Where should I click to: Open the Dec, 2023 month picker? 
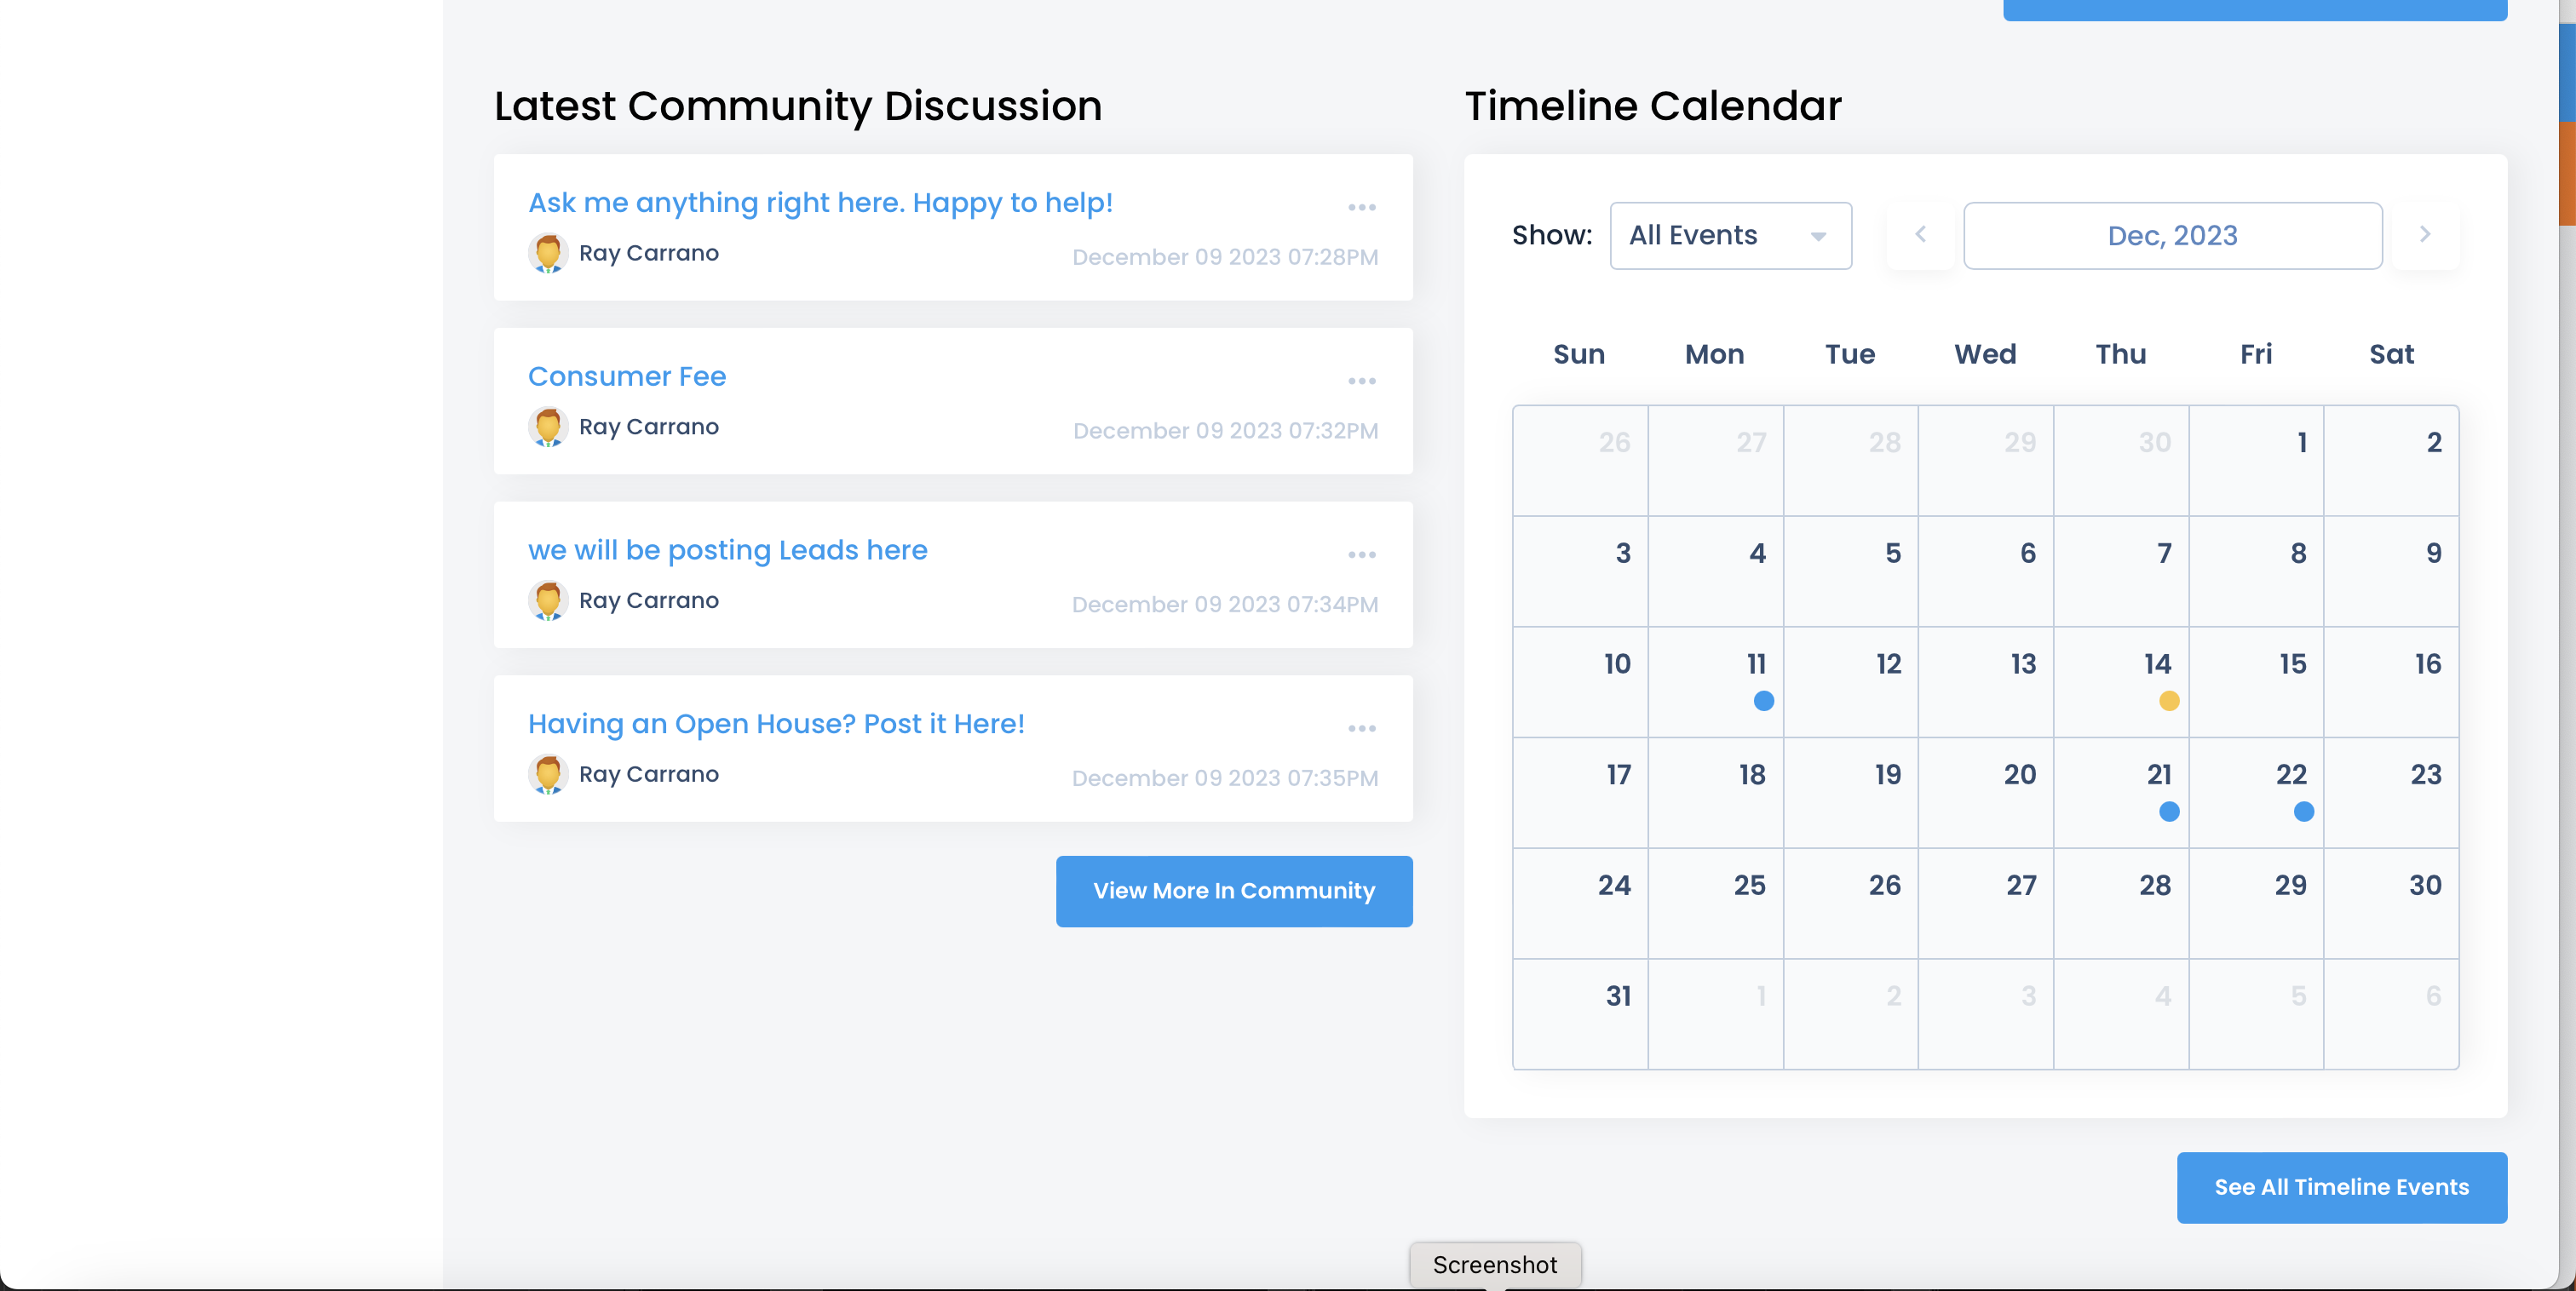tap(2173, 236)
